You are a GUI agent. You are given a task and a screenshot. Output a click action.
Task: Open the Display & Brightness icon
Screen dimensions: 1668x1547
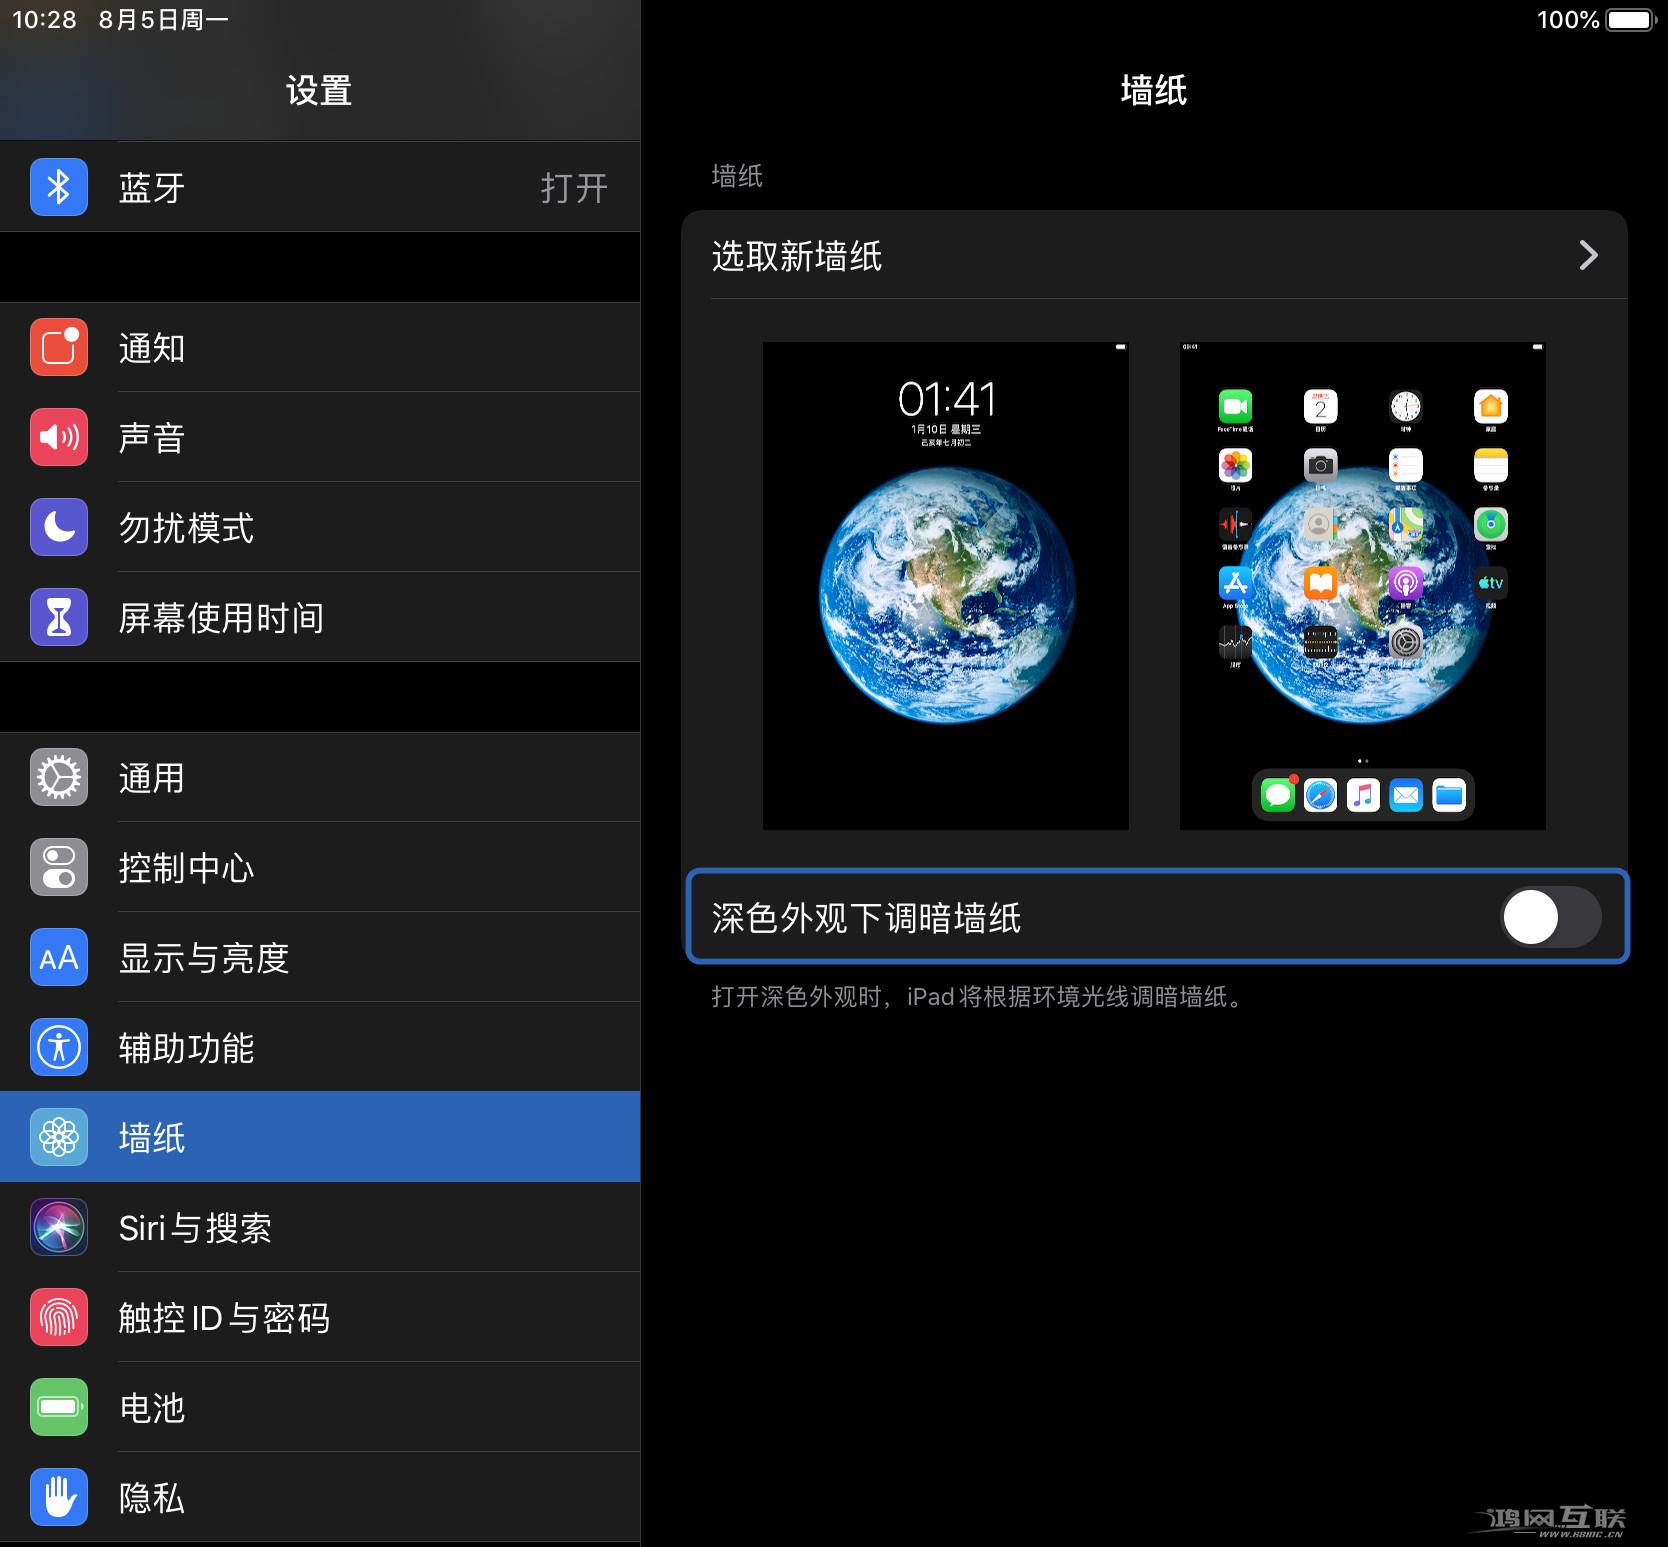pos(58,957)
